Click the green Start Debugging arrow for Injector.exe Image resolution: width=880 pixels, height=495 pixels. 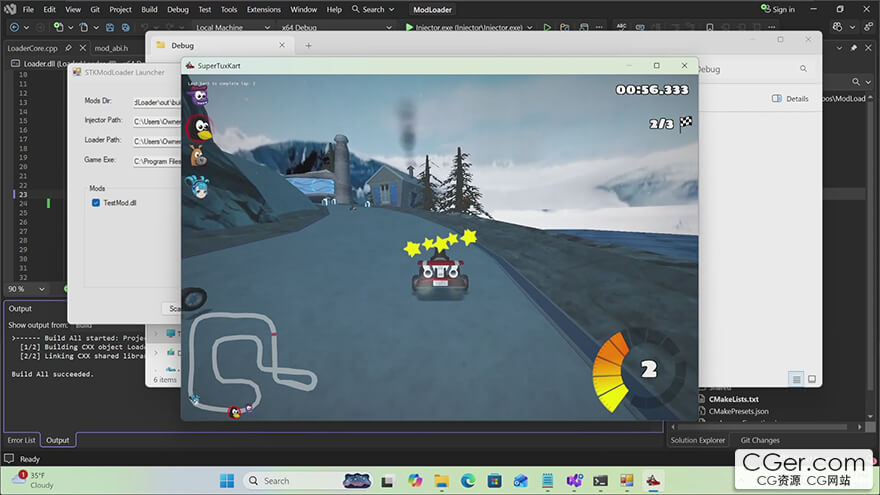[410, 27]
